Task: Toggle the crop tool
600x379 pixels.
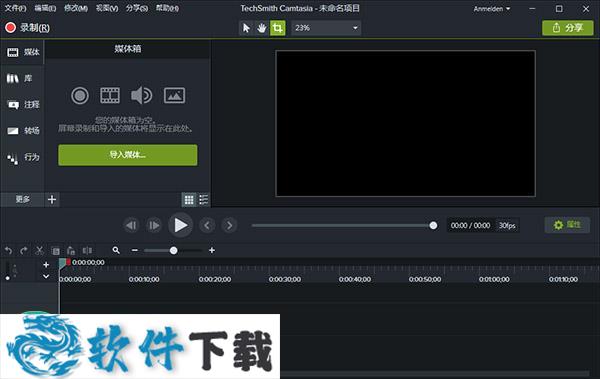Action: click(x=277, y=28)
